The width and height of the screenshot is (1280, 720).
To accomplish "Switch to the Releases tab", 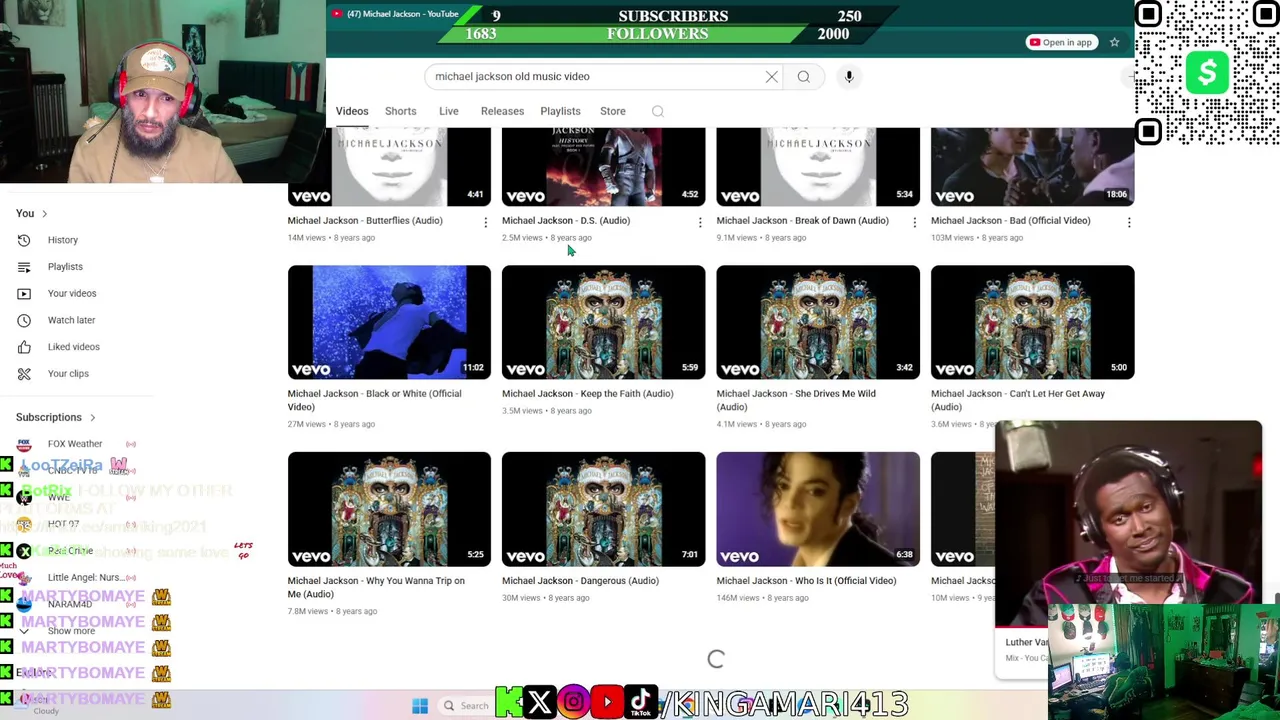I will click(x=502, y=111).
